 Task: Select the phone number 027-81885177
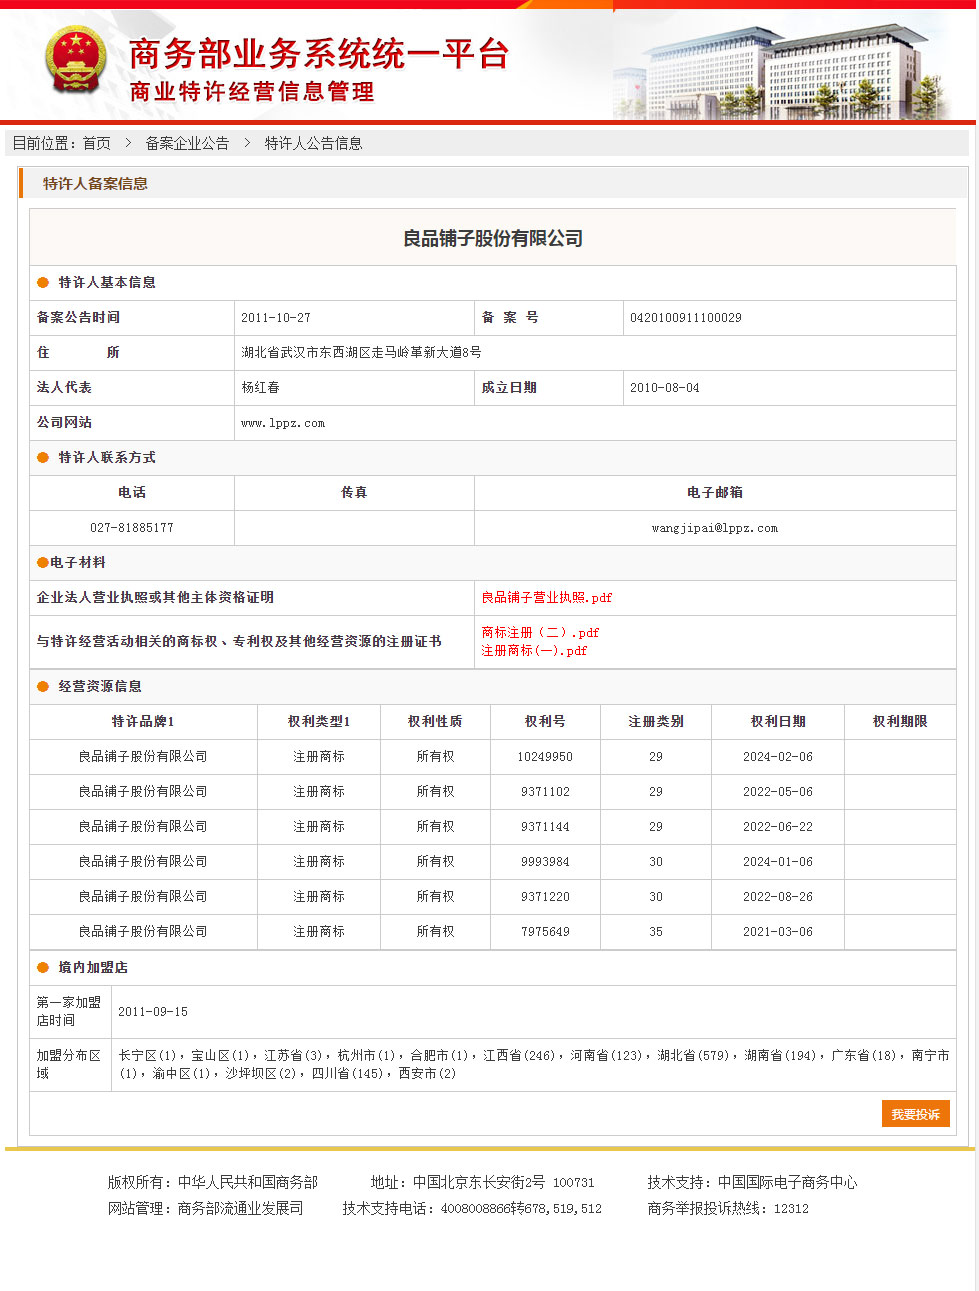click(132, 528)
